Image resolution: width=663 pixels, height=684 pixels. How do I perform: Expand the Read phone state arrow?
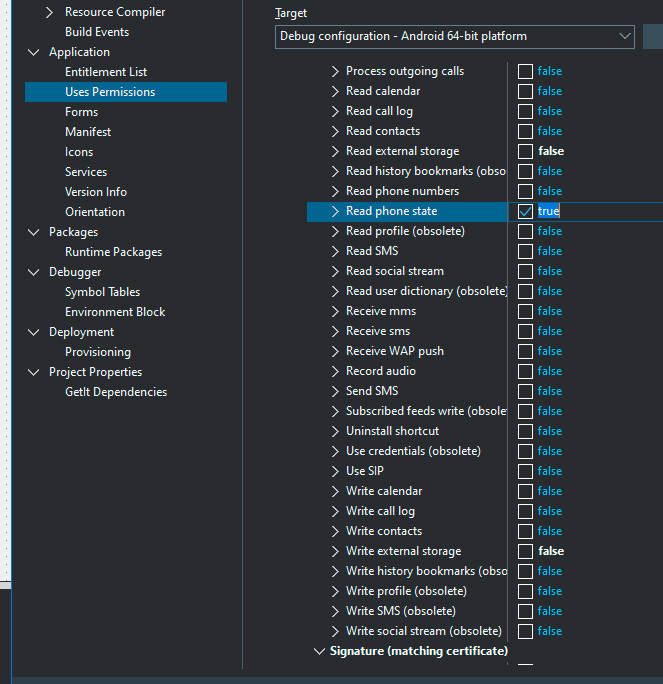pyautogui.click(x=335, y=211)
